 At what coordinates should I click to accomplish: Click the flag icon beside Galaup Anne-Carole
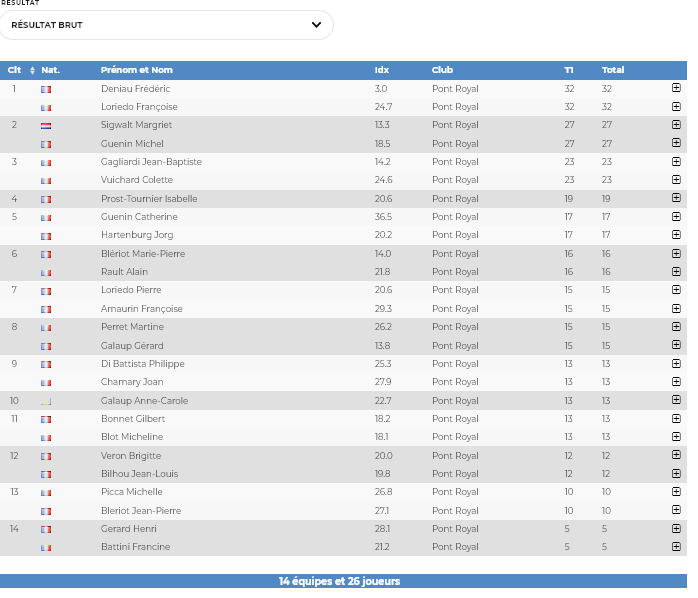tap(46, 402)
